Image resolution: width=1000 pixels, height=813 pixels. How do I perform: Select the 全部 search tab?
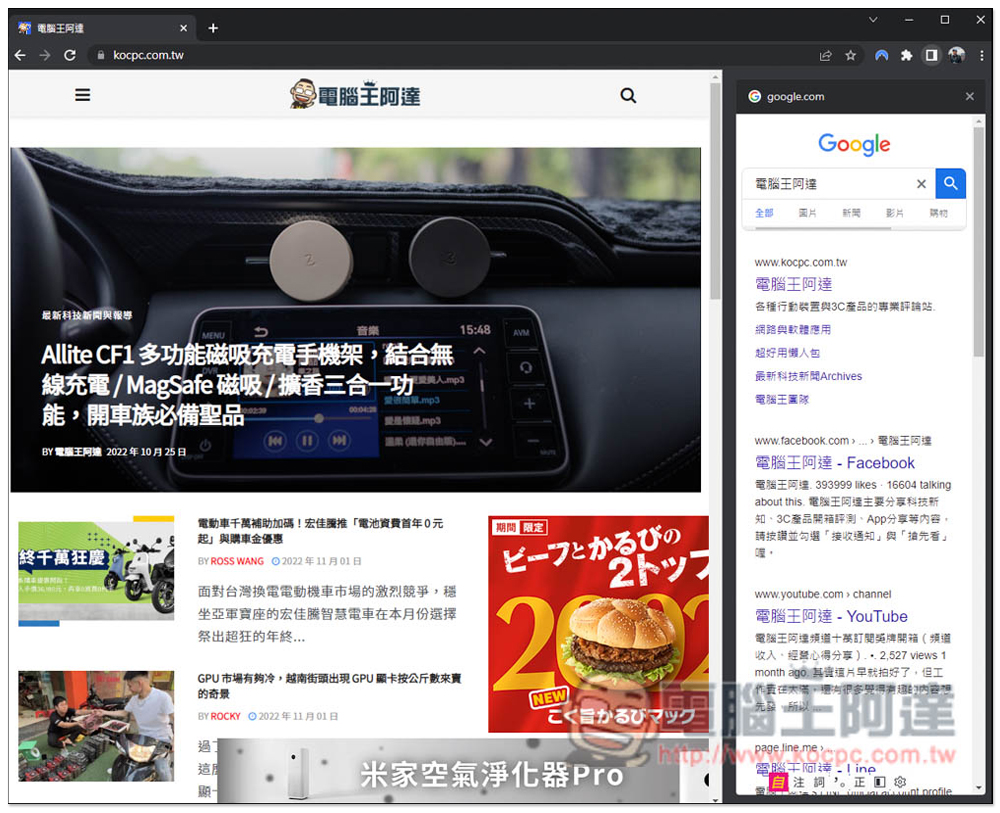[x=764, y=213]
